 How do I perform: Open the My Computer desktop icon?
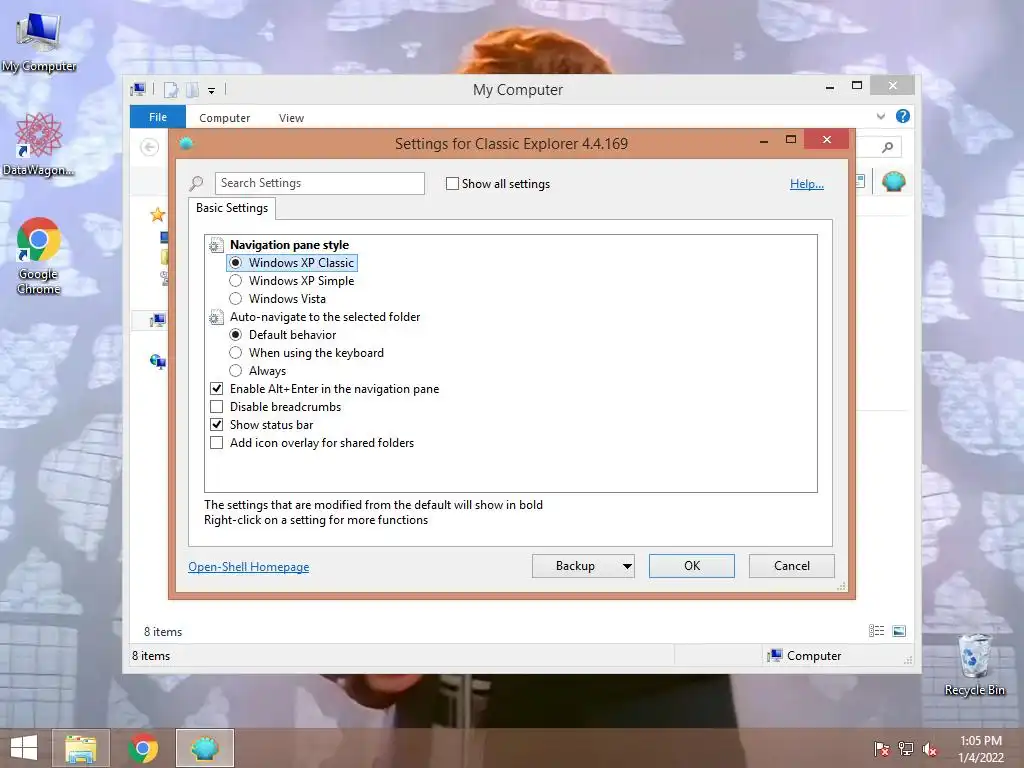[x=39, y=41]
